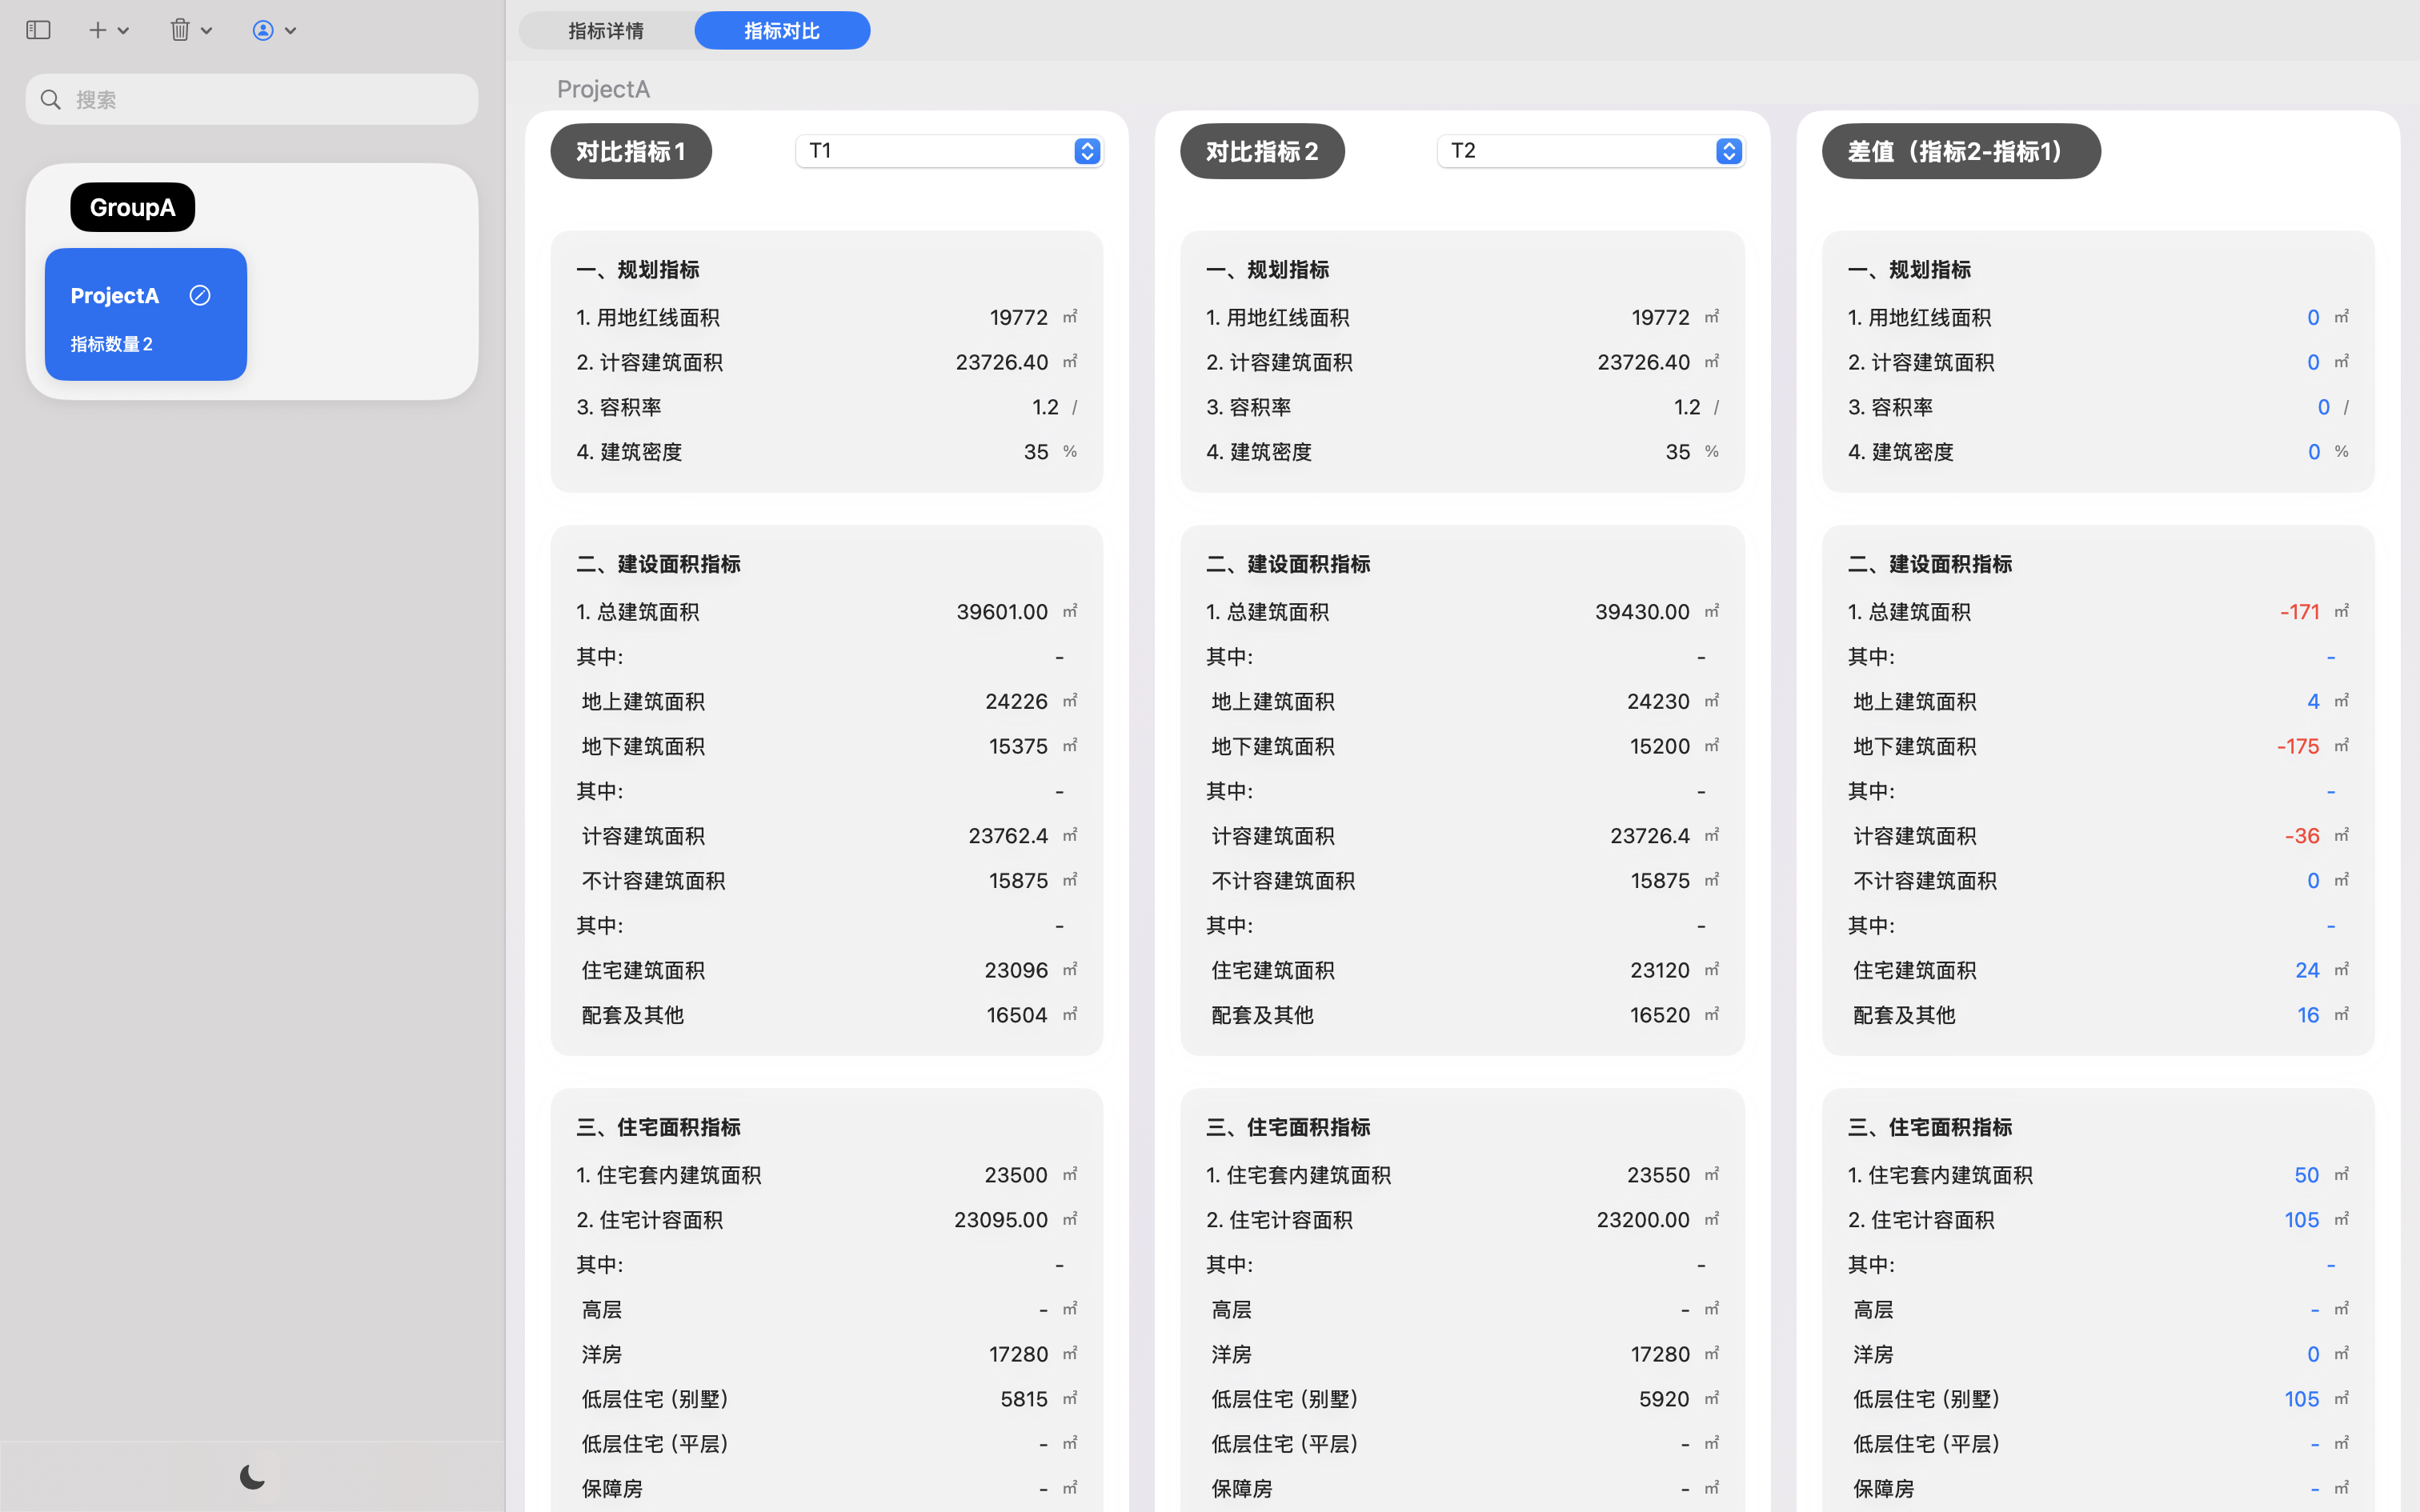Click the search magnifier icon in the sidebar
Viewport: 2420px width, 1512px height.
pyautogui.click(x=50, y=99)
